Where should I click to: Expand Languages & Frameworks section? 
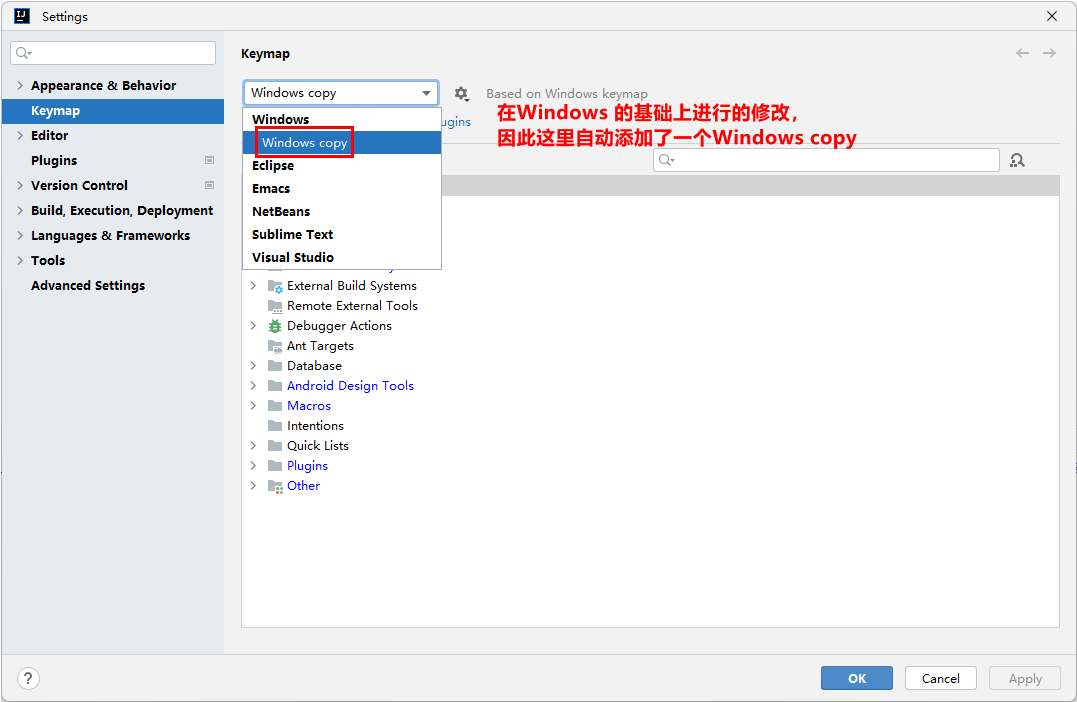[20, 236]
